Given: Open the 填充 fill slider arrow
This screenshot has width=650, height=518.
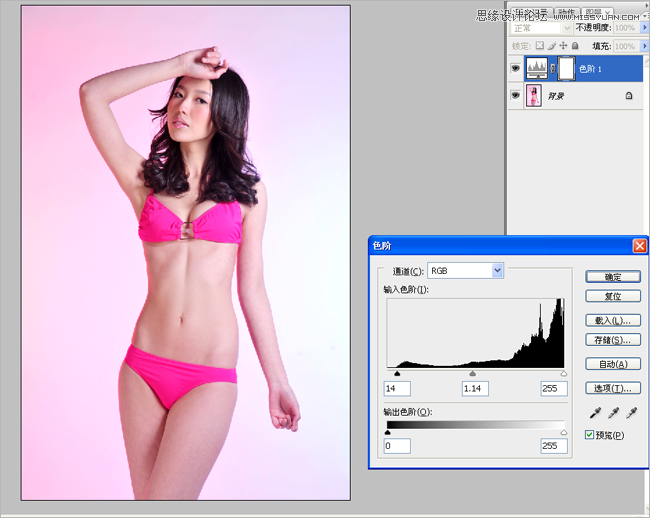Looking at the screenshot, I should [x=645, y=46].
